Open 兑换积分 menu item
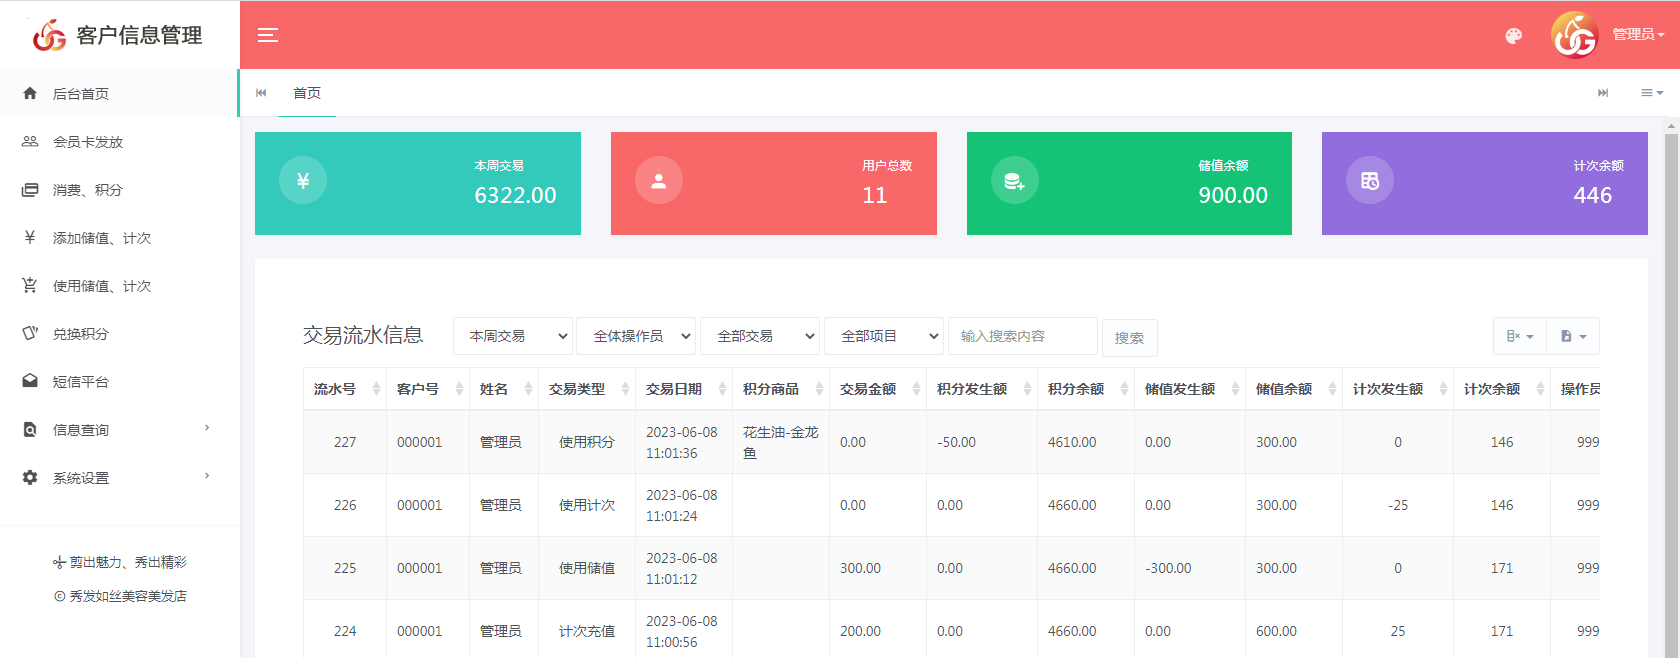 [119, 333]
